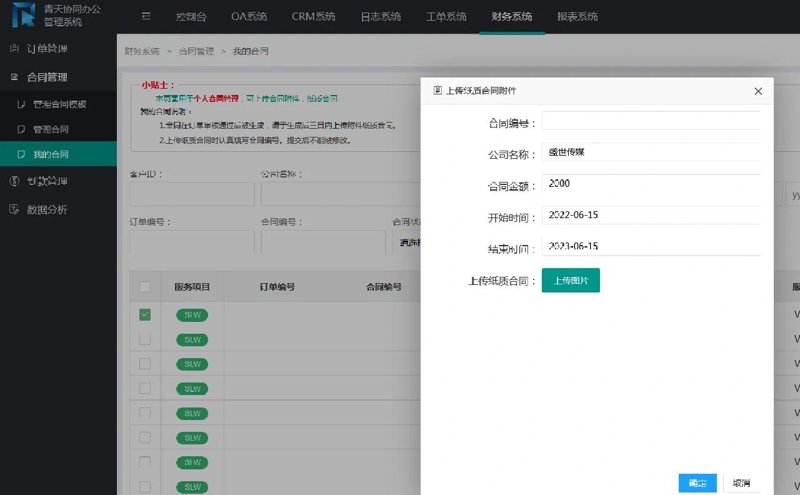Confirm with the 确定 button

[697, 483]
